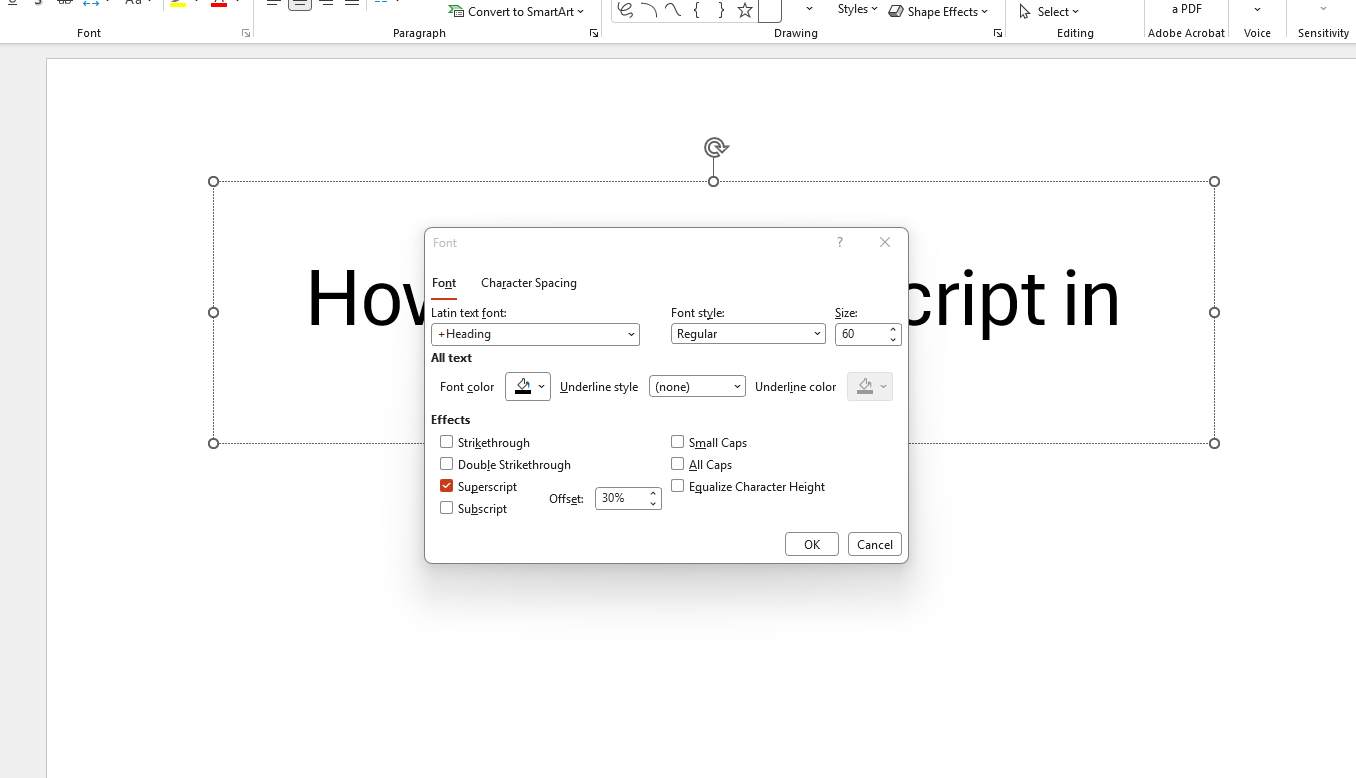
Task: Open the Font group dialog launcher
Action: pyautogui.click(x=246, y=34)
